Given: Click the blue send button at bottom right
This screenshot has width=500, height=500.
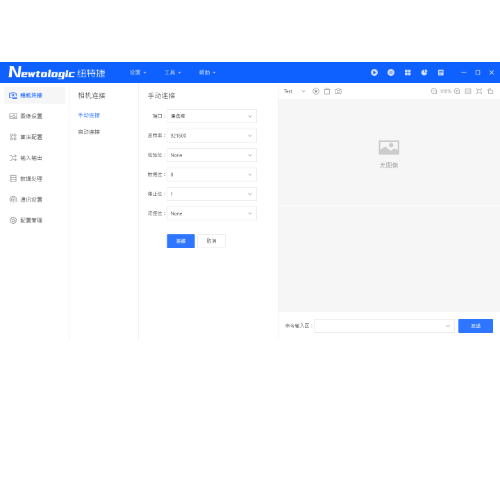Looking at the screenshot, I should coord(475,326).
